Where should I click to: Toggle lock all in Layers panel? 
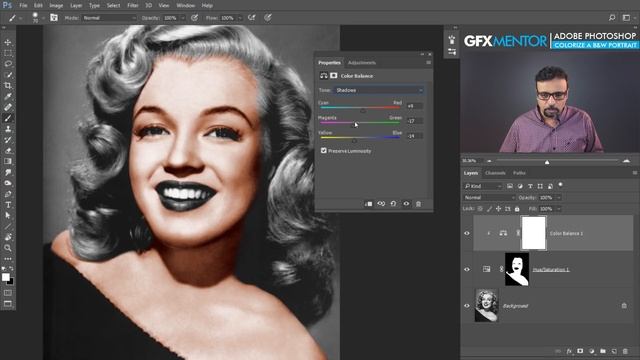point(517,209)
